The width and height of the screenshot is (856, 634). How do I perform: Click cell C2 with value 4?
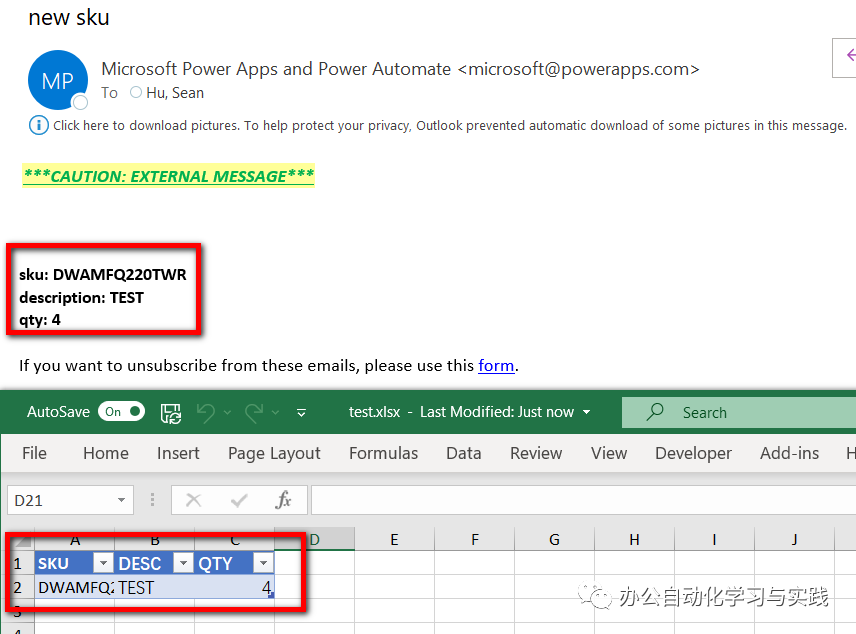click(234, 587)
